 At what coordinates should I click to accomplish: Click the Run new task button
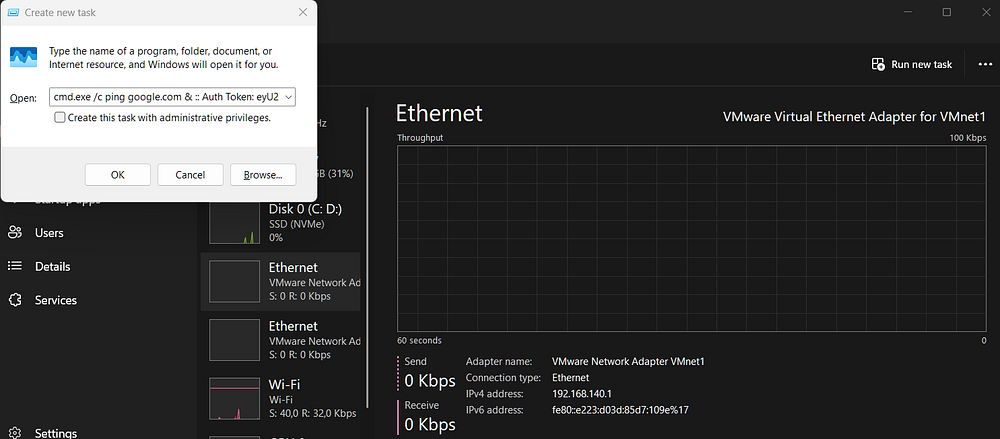[911, 64]
